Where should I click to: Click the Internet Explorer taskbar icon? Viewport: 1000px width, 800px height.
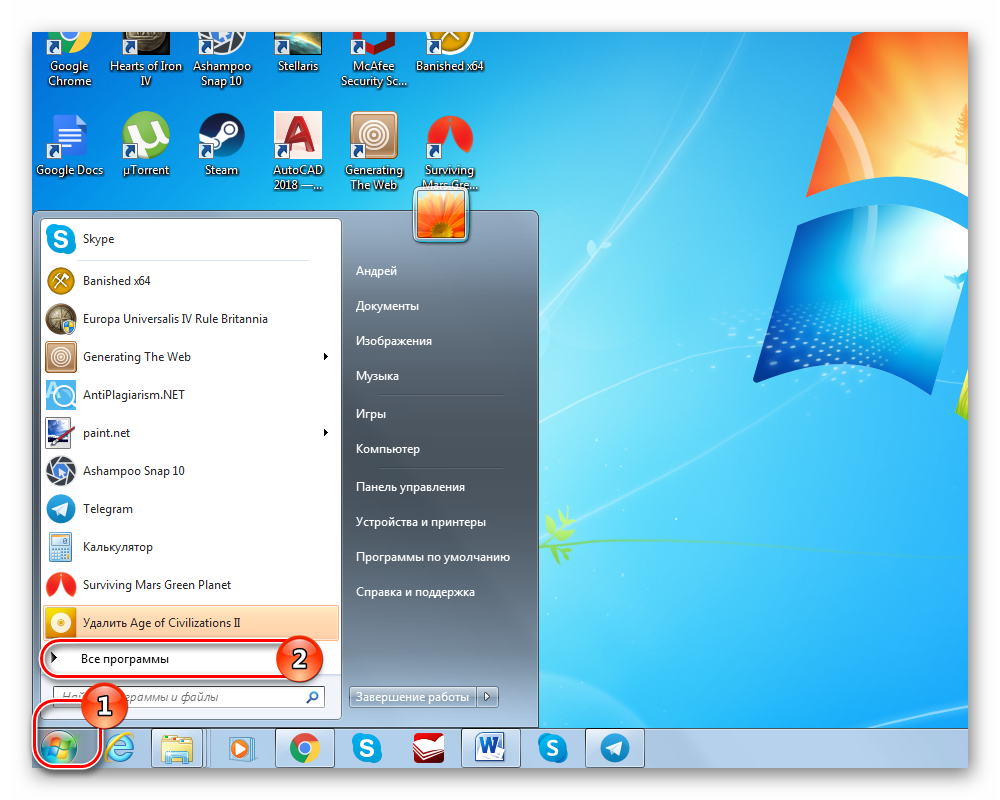pyautogui.click(x=121, y=748)
